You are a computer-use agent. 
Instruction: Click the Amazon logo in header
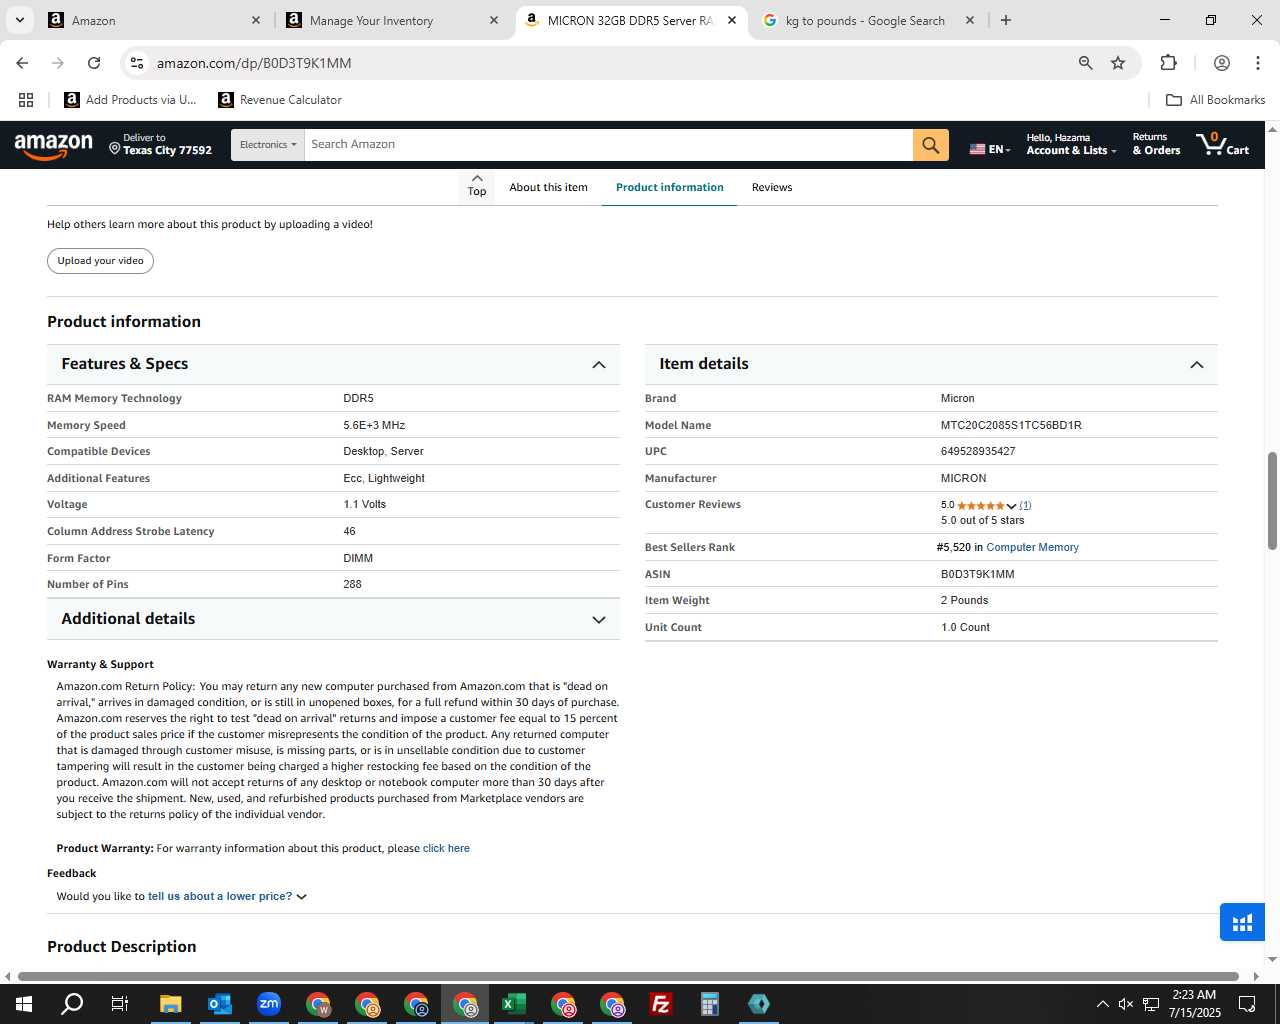click(x=54, y=146)
